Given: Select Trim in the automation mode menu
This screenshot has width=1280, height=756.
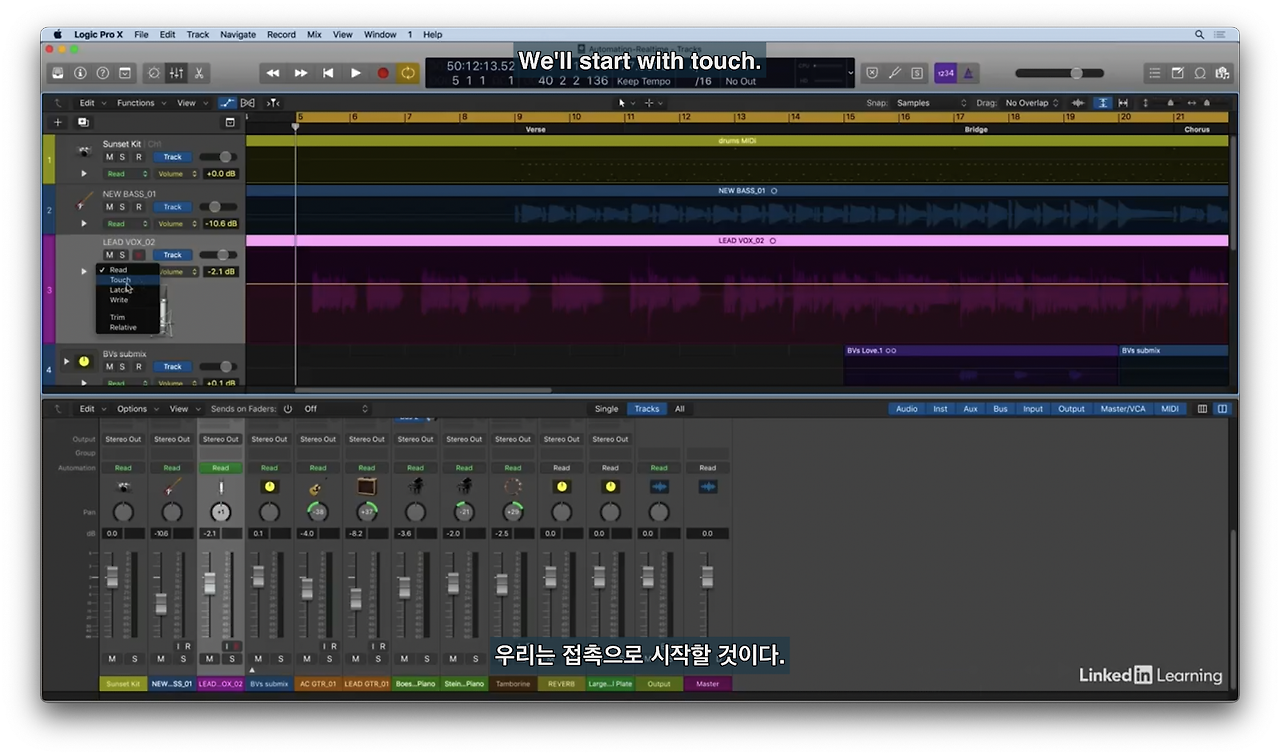Looking at the screenshot, I should coord(127,317).
